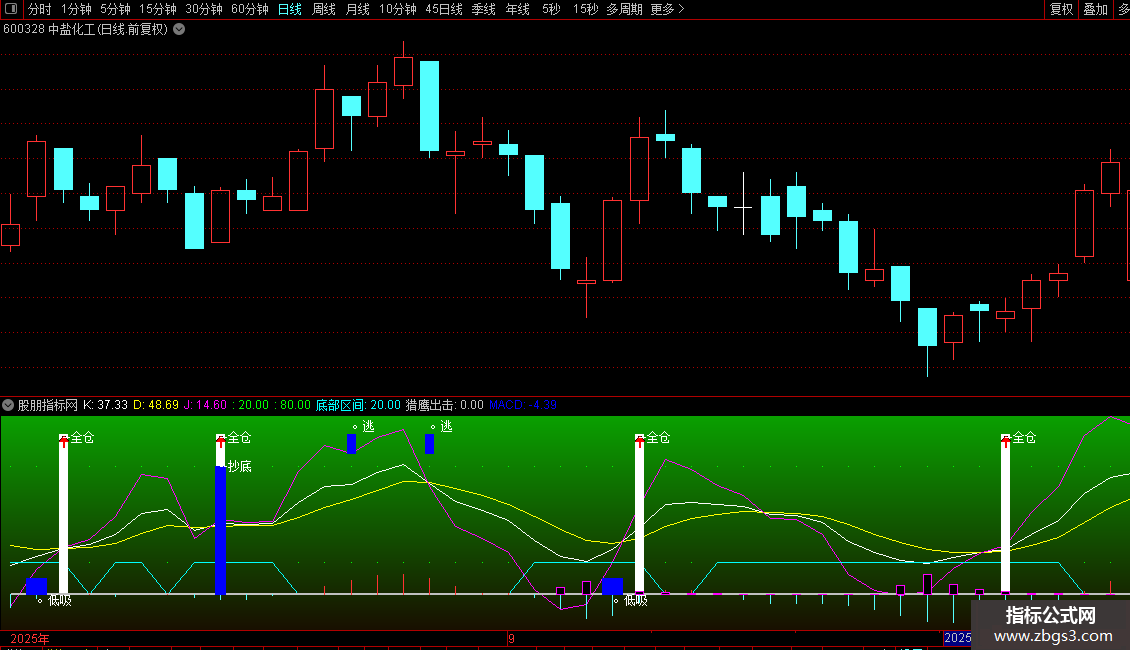The height and width of the screenshot is (650, 1130).
Task: Select the 5分钟 period tab
Action: 115,9
